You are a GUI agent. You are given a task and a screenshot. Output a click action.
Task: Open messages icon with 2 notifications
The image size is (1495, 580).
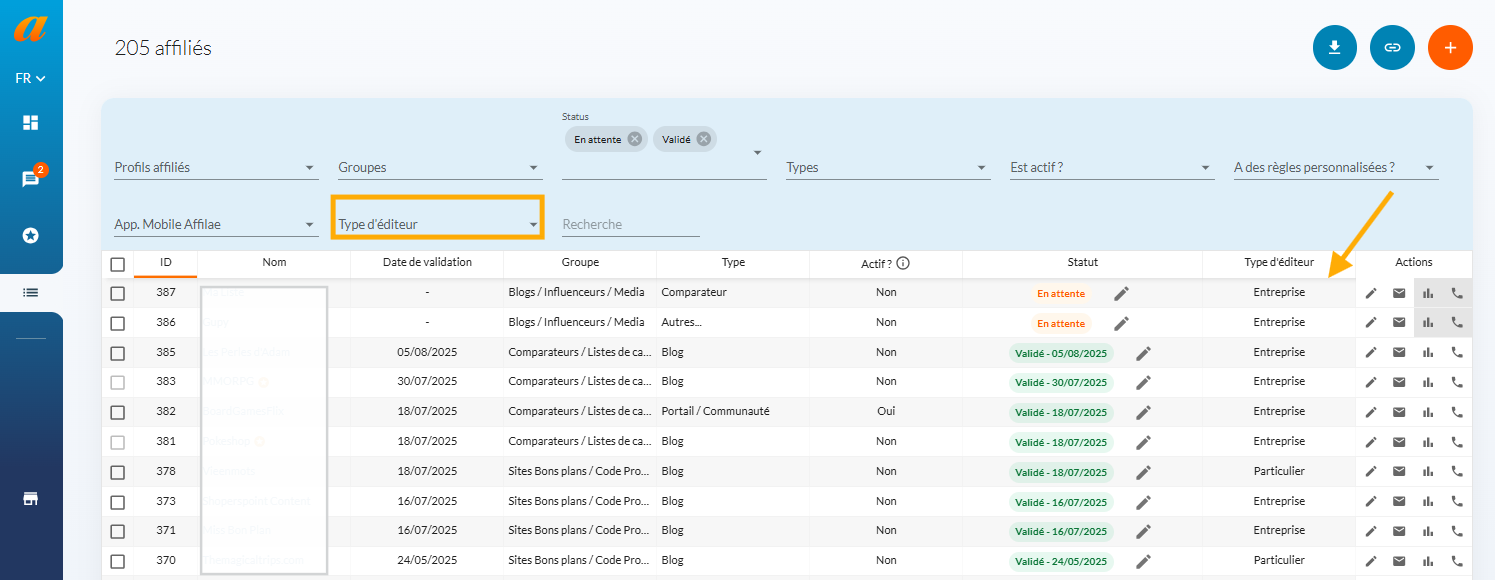[31, 179]
